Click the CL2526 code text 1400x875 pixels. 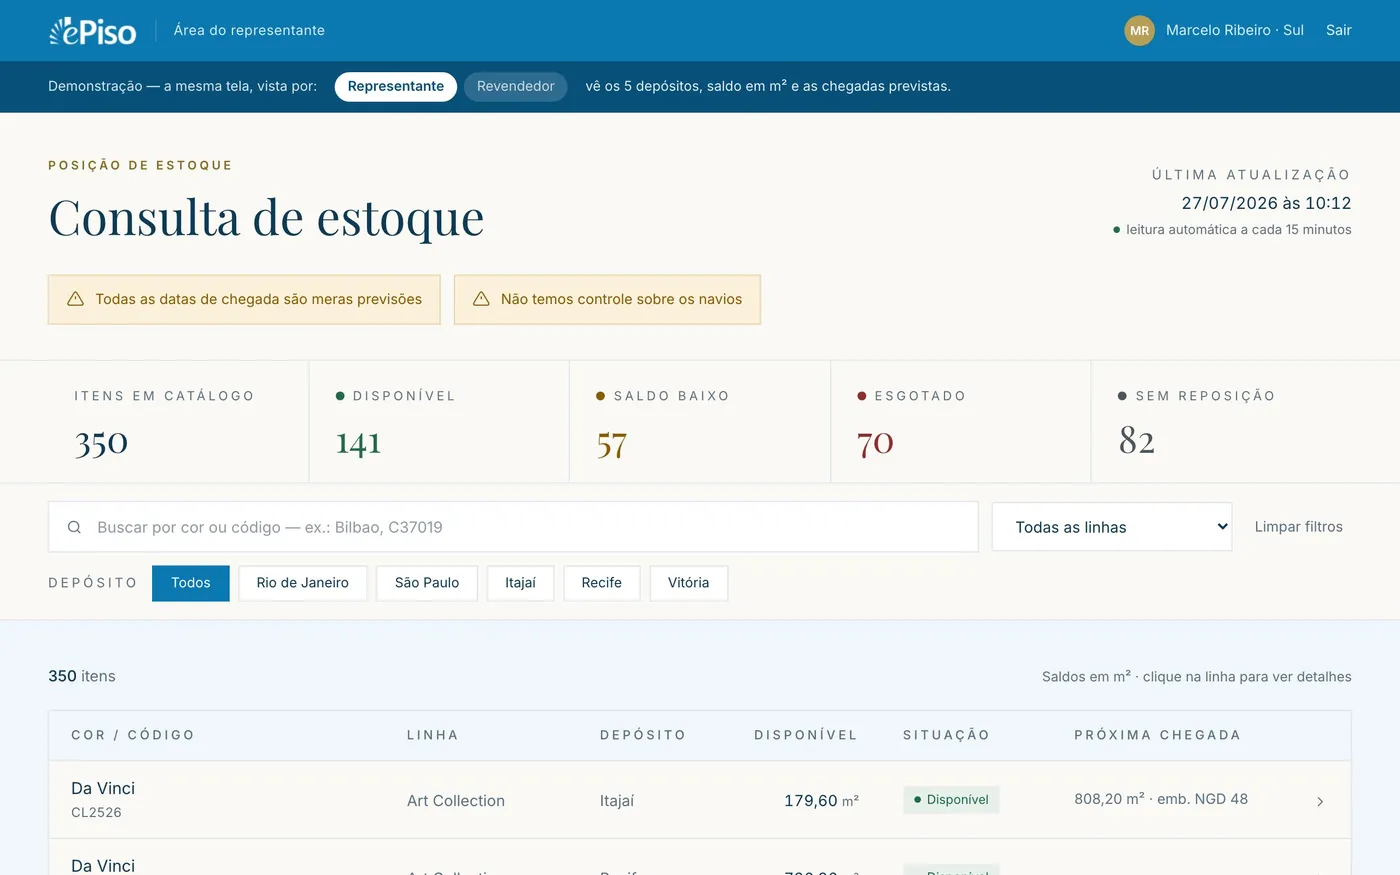(x=96, y=813)
